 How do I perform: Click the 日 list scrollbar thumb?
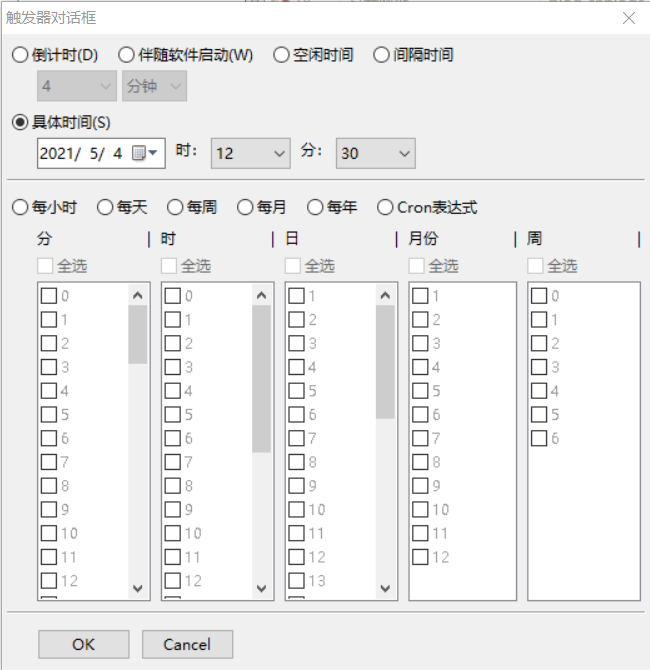[x=385, y=362]
